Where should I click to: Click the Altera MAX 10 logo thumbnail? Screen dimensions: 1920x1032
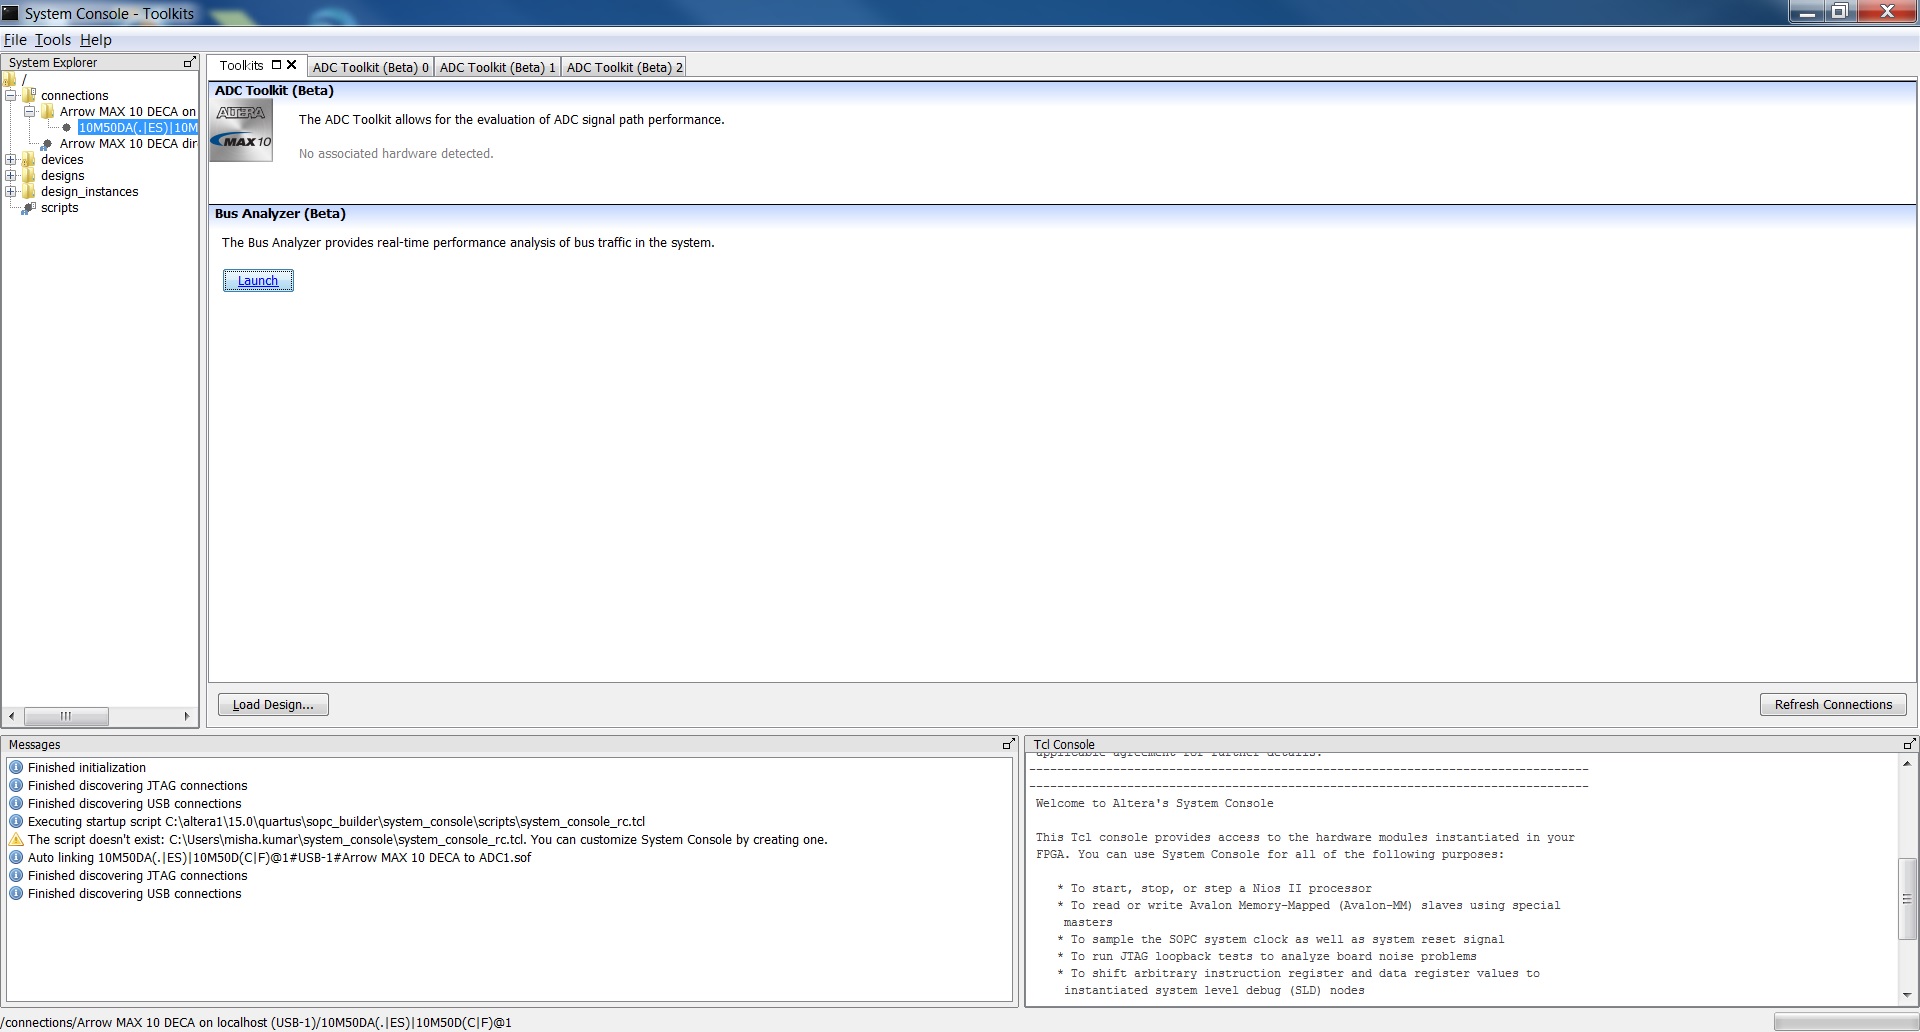[242, 130]
